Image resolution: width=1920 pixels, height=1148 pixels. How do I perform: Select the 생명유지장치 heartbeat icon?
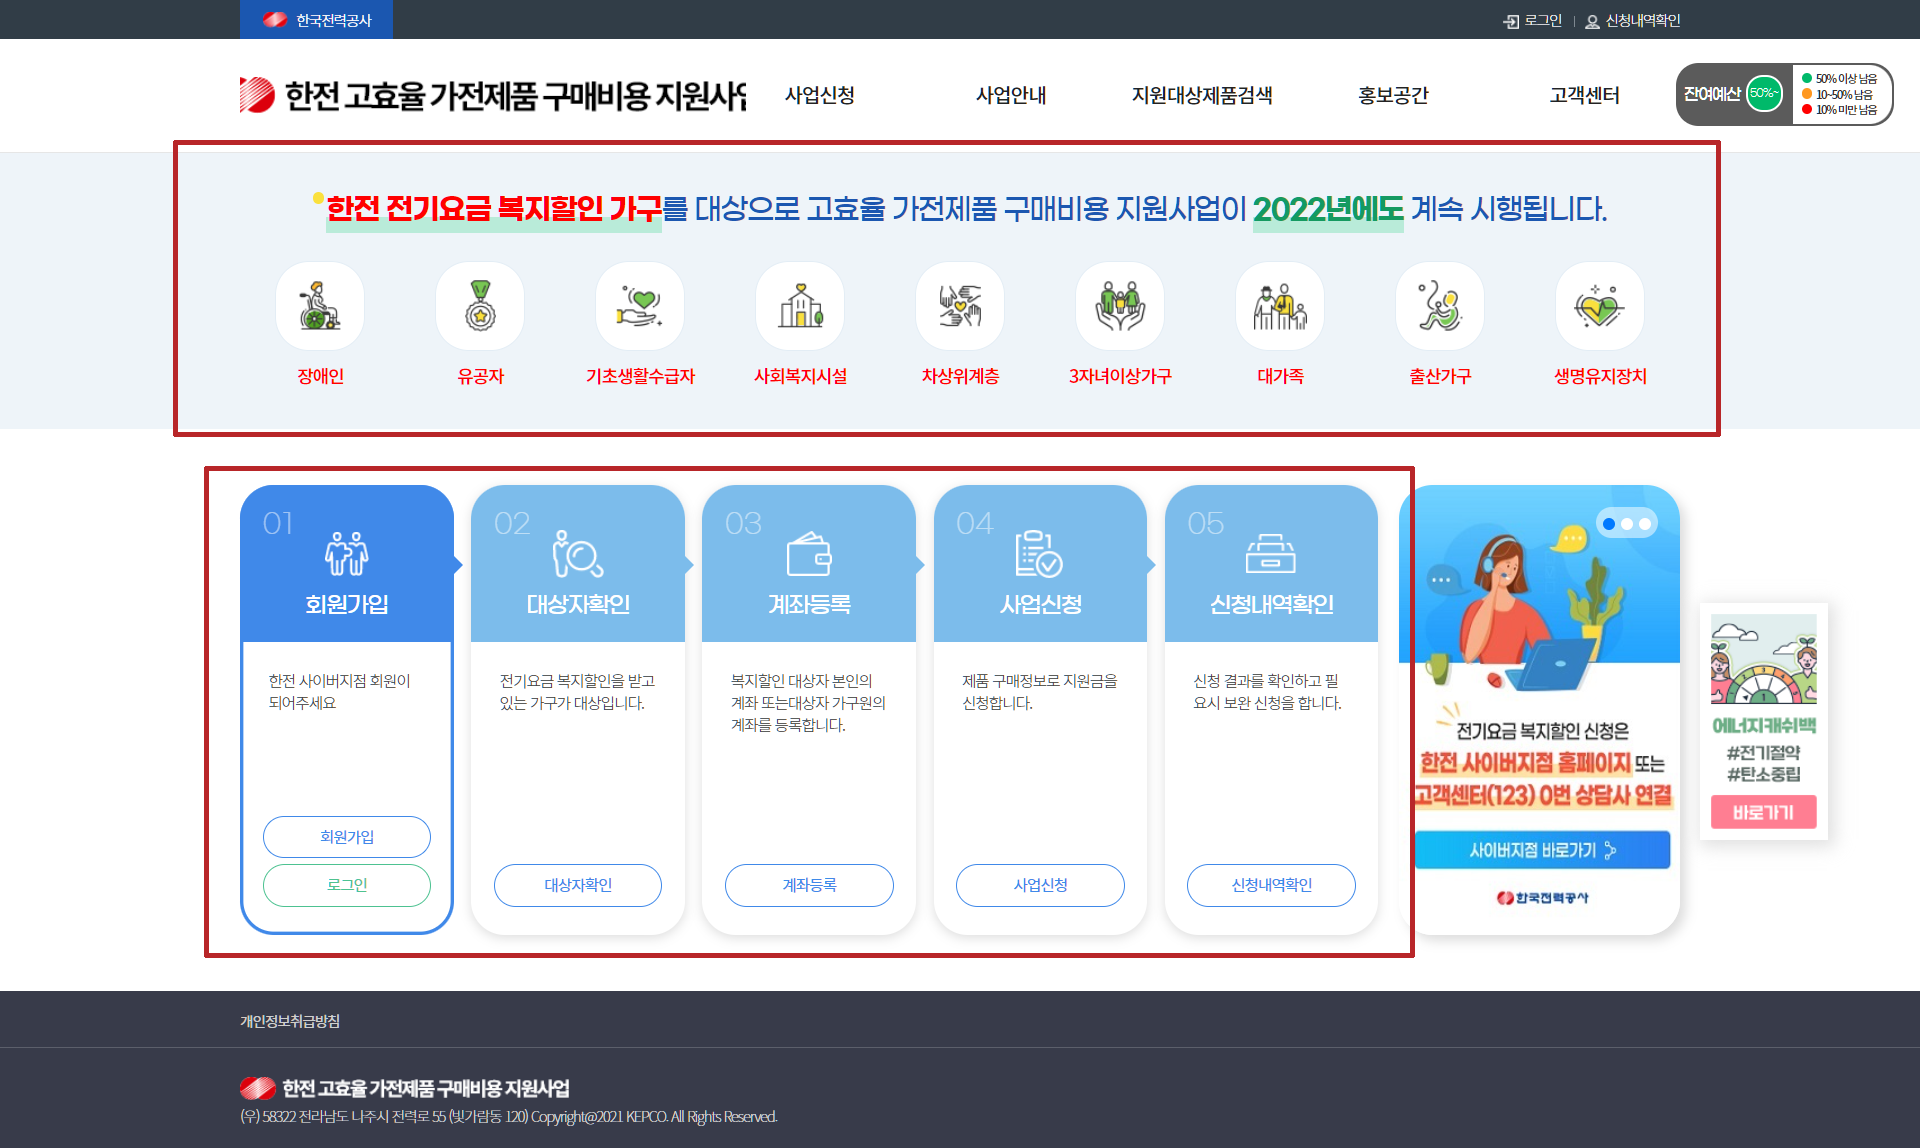pos(1600,306)
